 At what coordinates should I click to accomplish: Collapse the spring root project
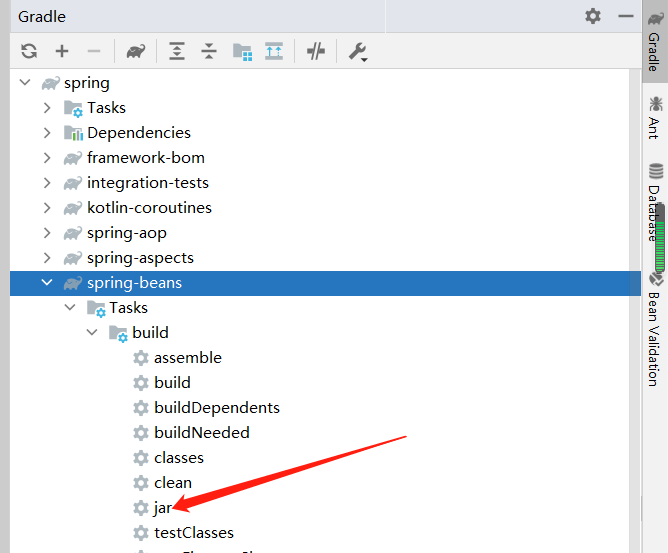tap(25, 82)
